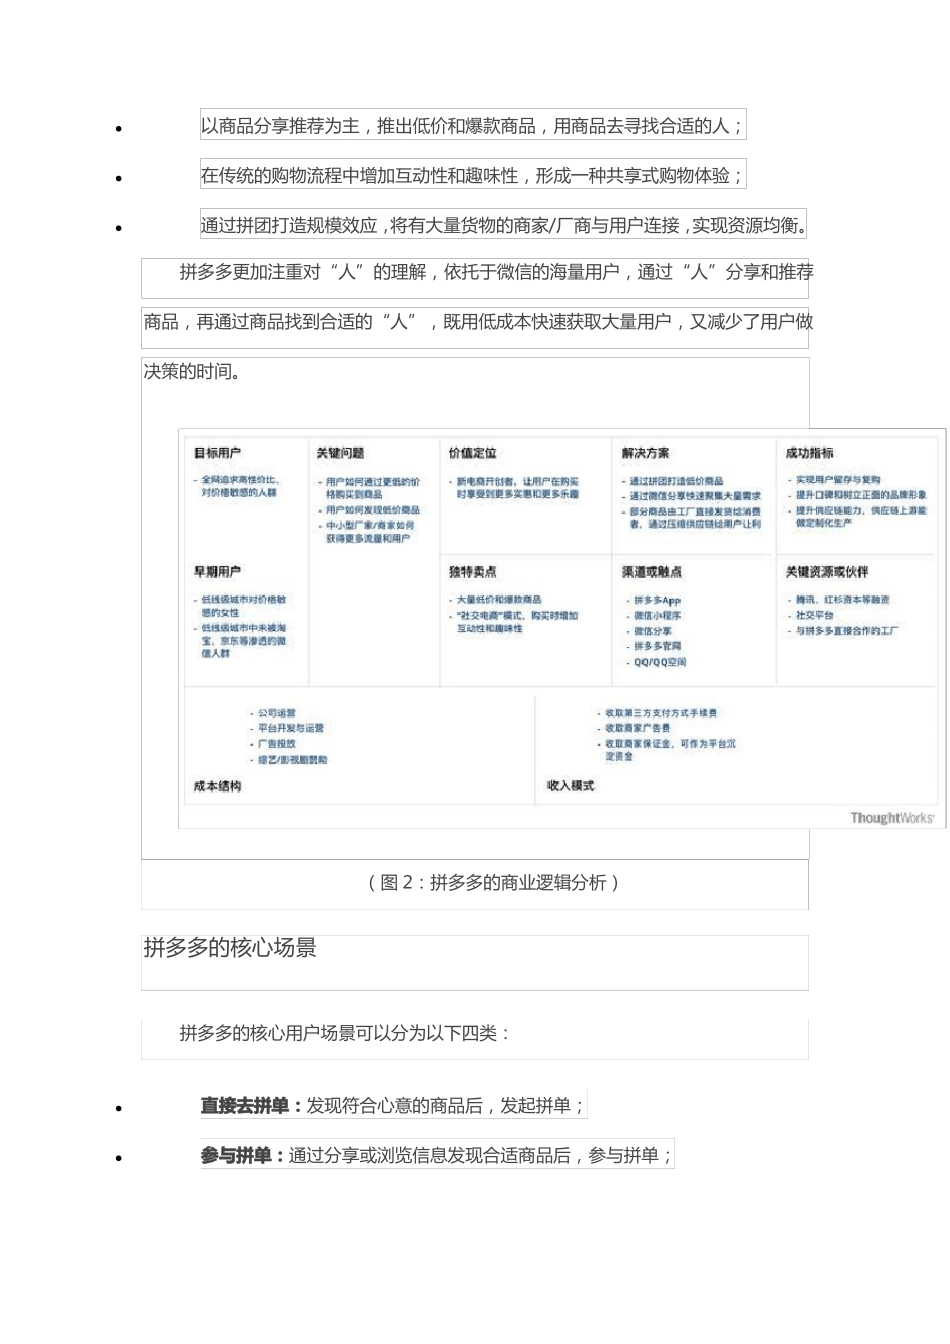Click the ThoughtWorks logo in the canvas
This screenshot has width=950, height=1344.
pyautogui.click(x=892, y=818)
